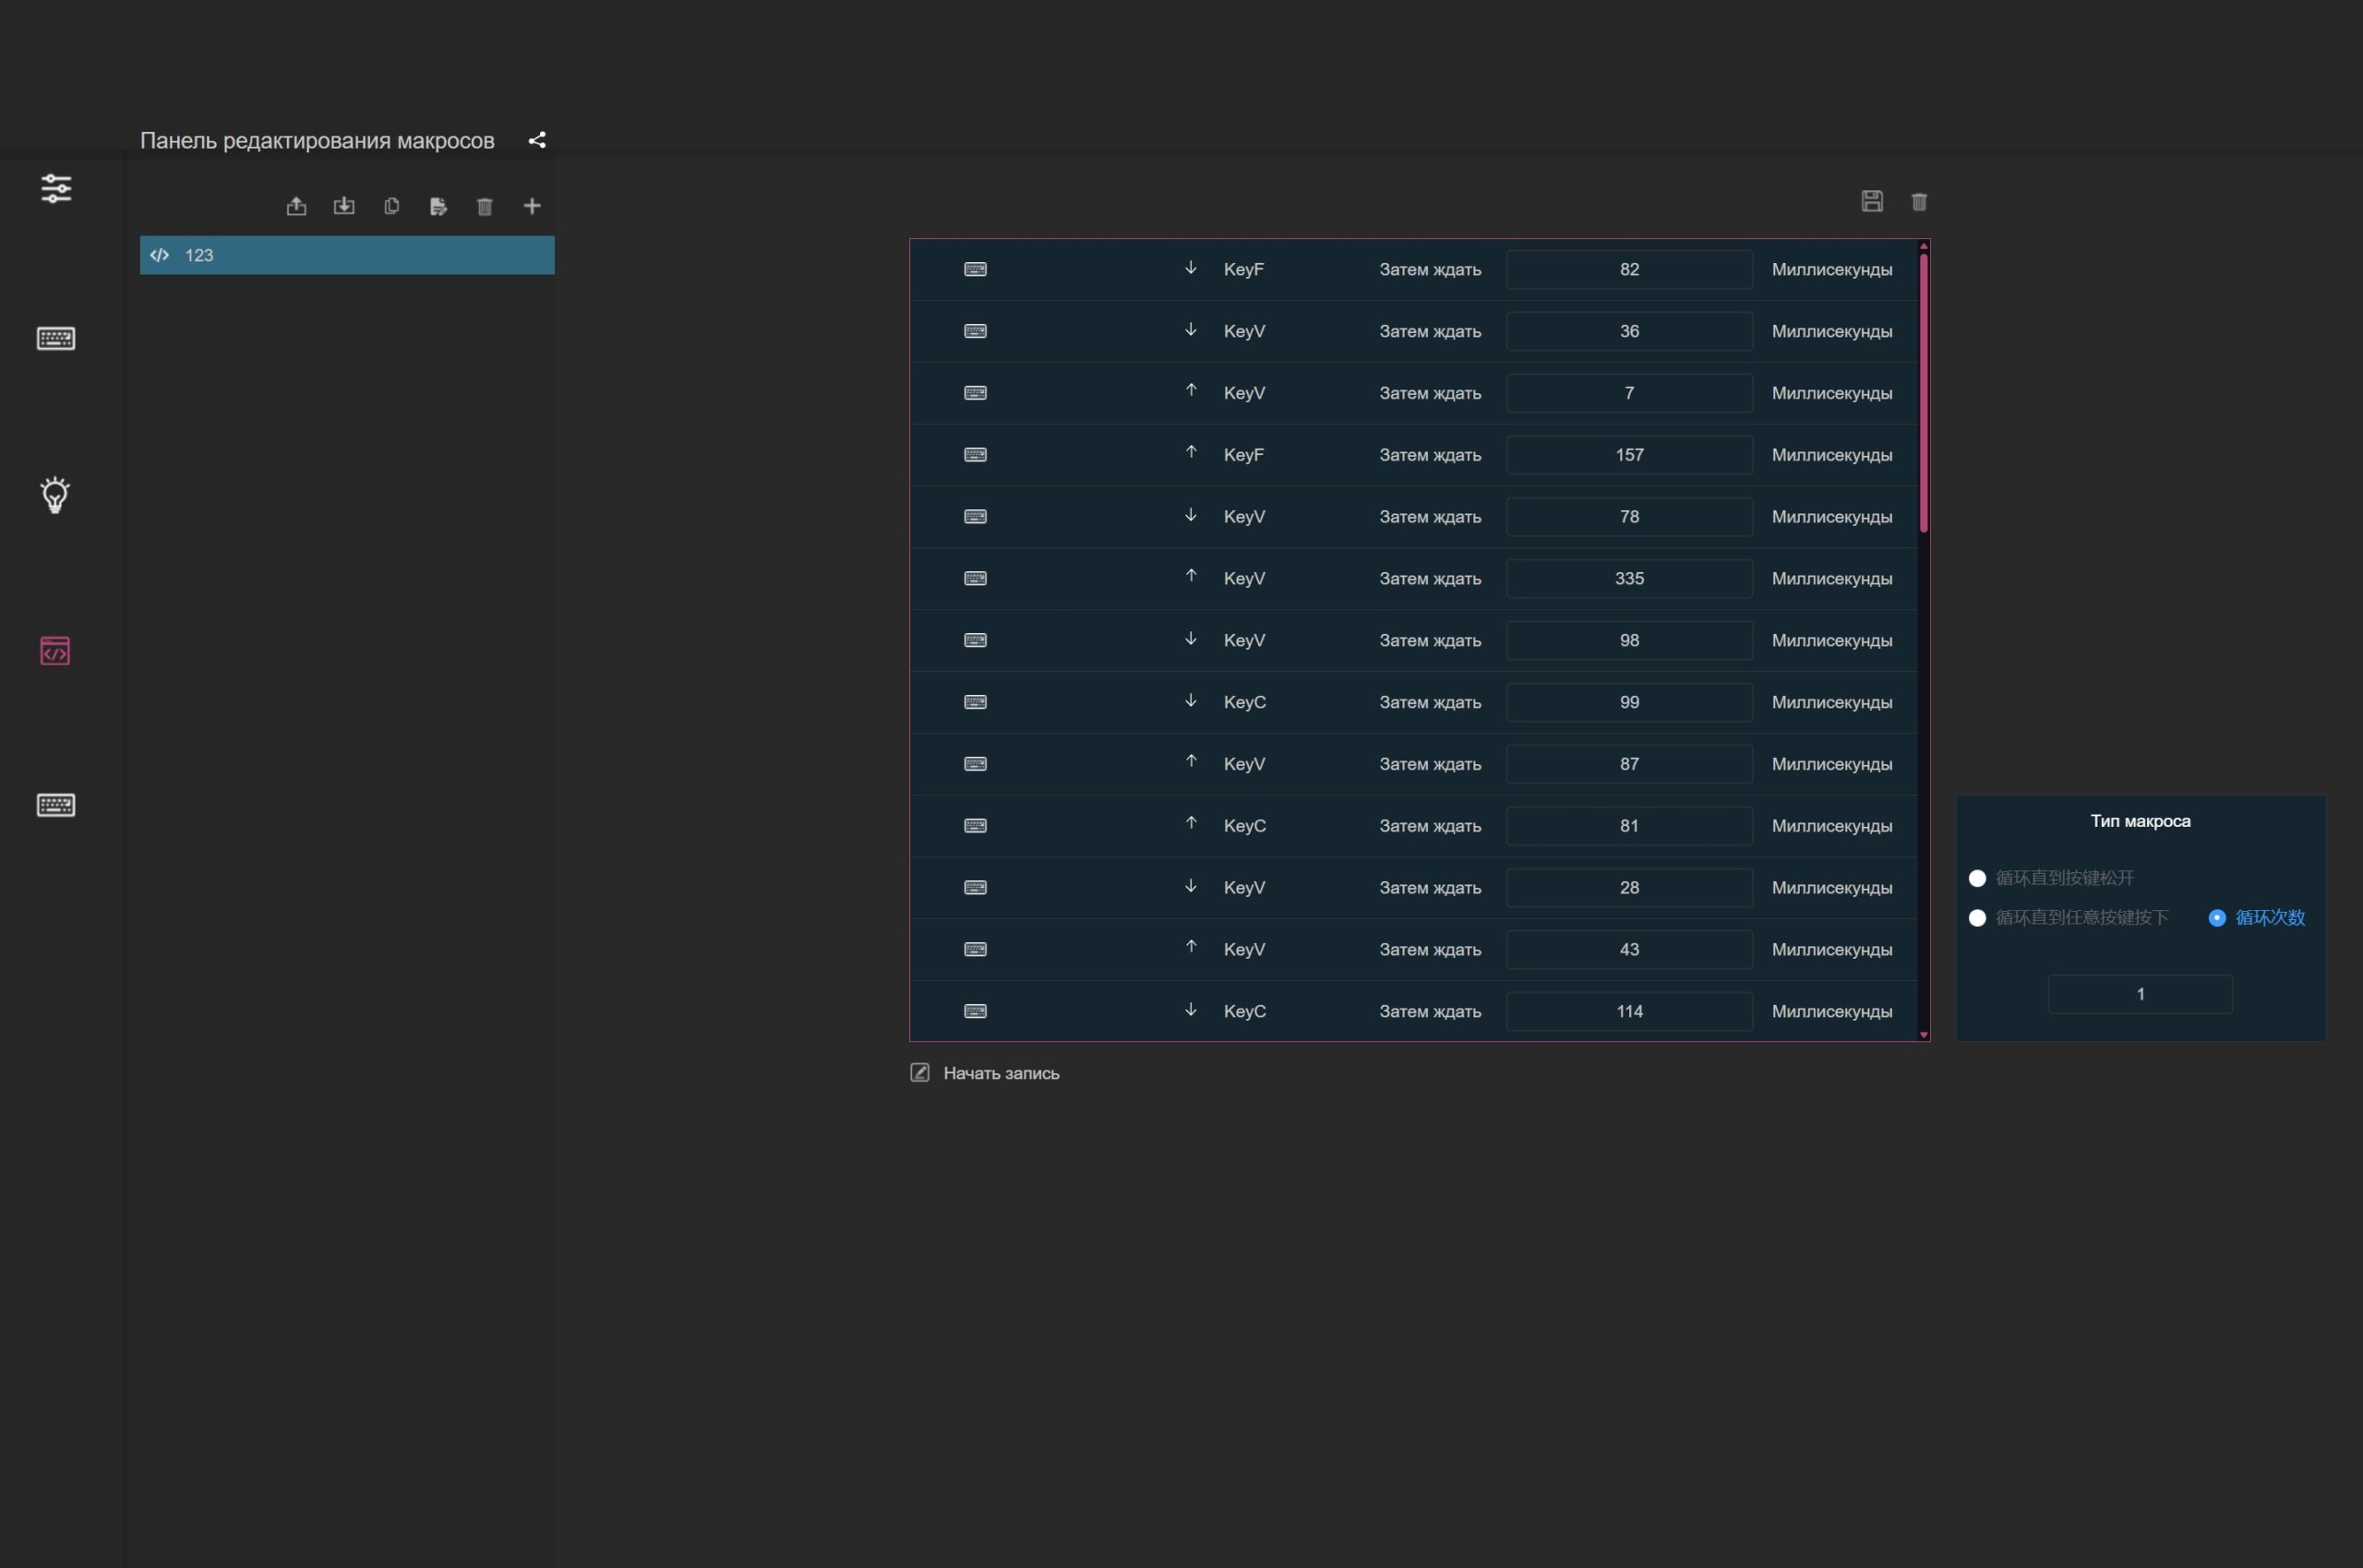This screenshot has height=1568, width=2363.
Task: Click the share icon next to panel title
Action: point(537,140)
